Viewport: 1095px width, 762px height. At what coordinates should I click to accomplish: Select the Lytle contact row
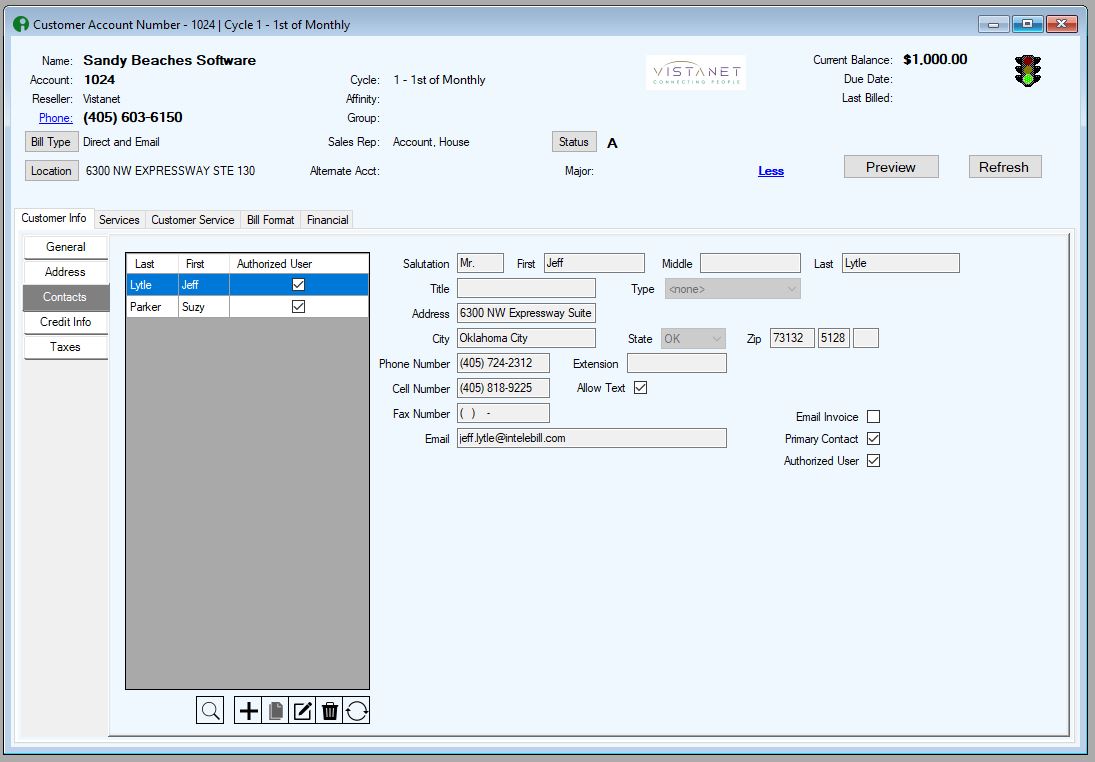[248, 285]
